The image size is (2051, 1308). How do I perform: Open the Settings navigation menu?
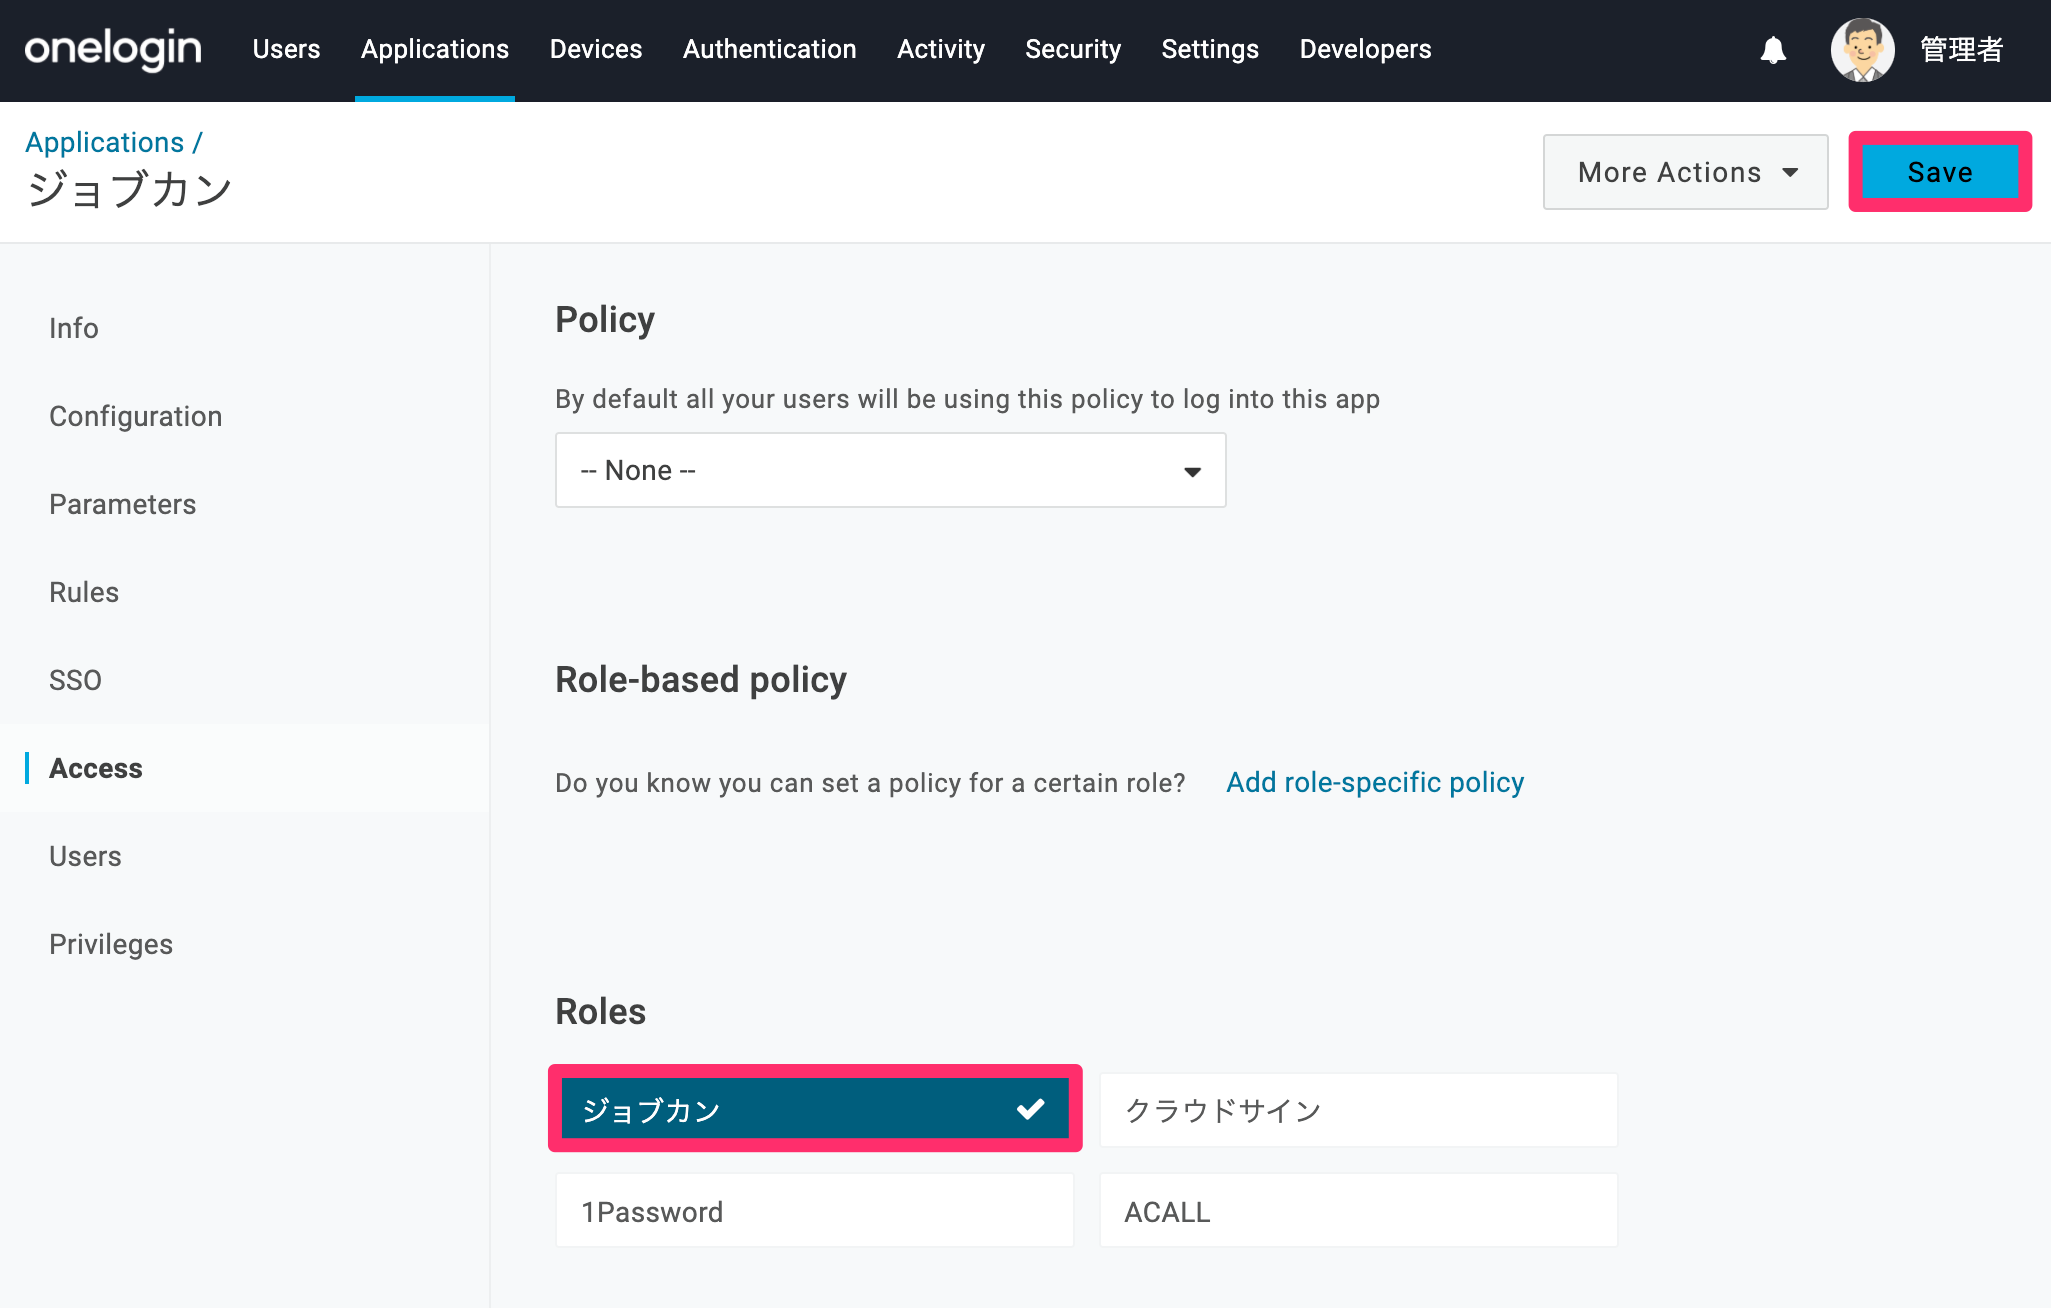[x=1210, y=49]
